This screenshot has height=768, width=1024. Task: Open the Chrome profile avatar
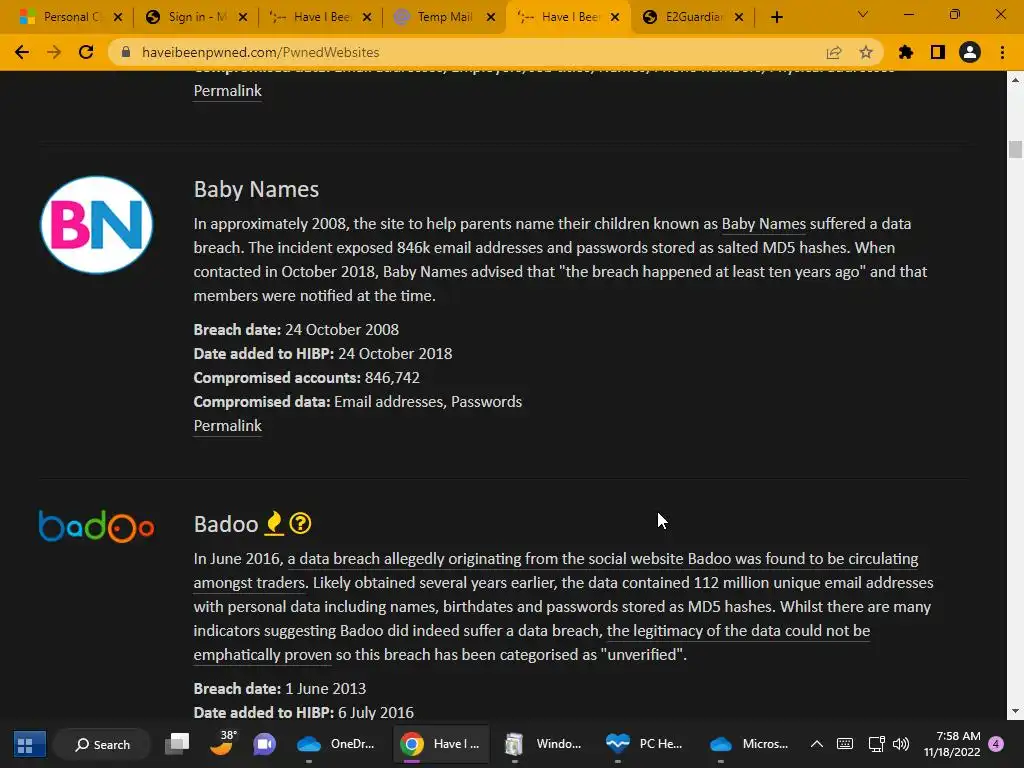[970, 52]
